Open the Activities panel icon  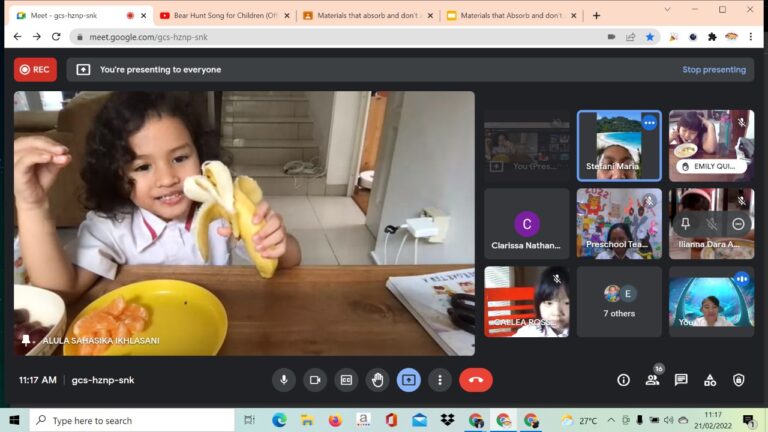point(710,380)
